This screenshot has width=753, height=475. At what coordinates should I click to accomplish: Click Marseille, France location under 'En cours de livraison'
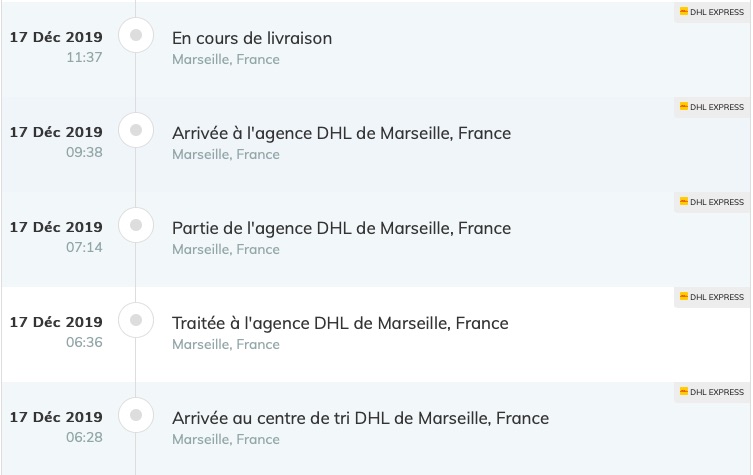226,60
